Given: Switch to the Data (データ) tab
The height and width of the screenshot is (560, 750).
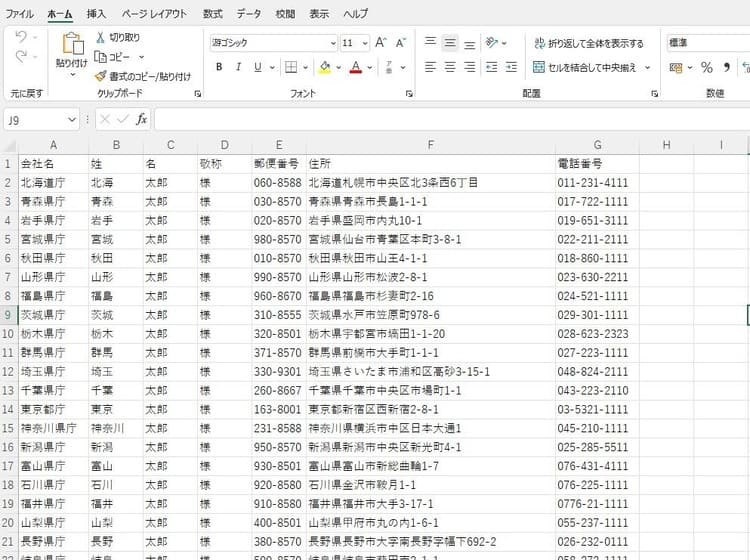Looking at the screenshot, I should tap(249, 14).
